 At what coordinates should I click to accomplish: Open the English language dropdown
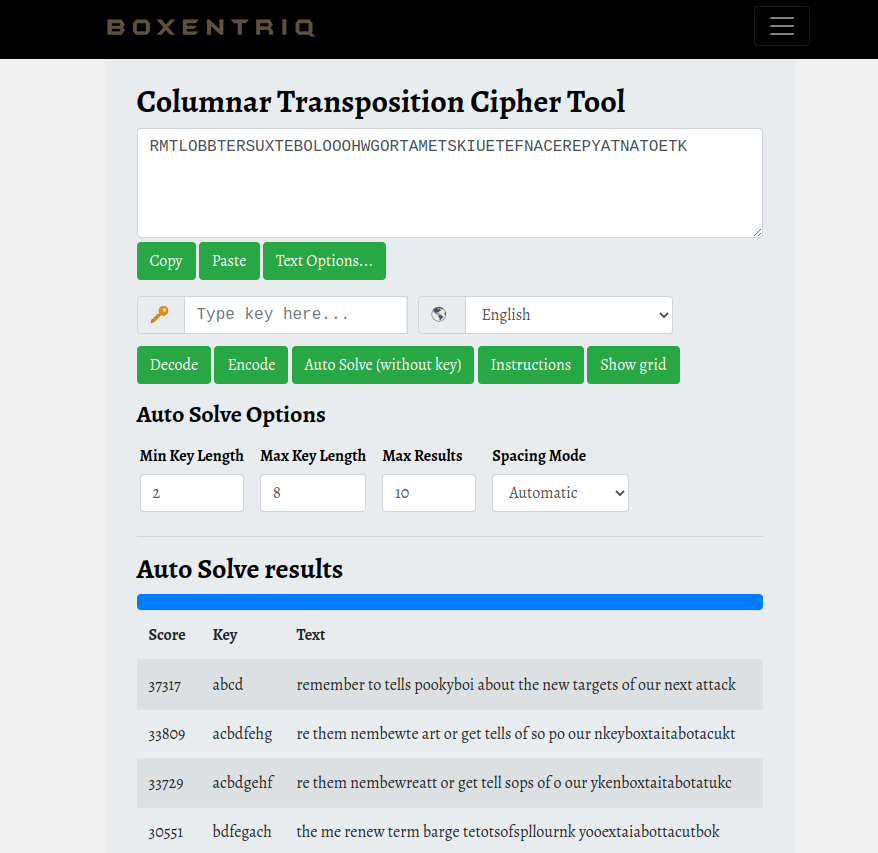tap(568, 315)
